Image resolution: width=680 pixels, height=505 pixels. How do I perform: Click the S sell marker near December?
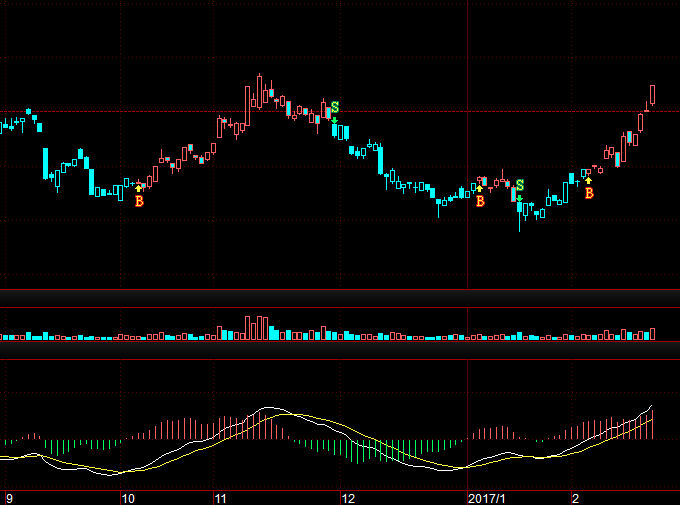[x=335, y=107]
